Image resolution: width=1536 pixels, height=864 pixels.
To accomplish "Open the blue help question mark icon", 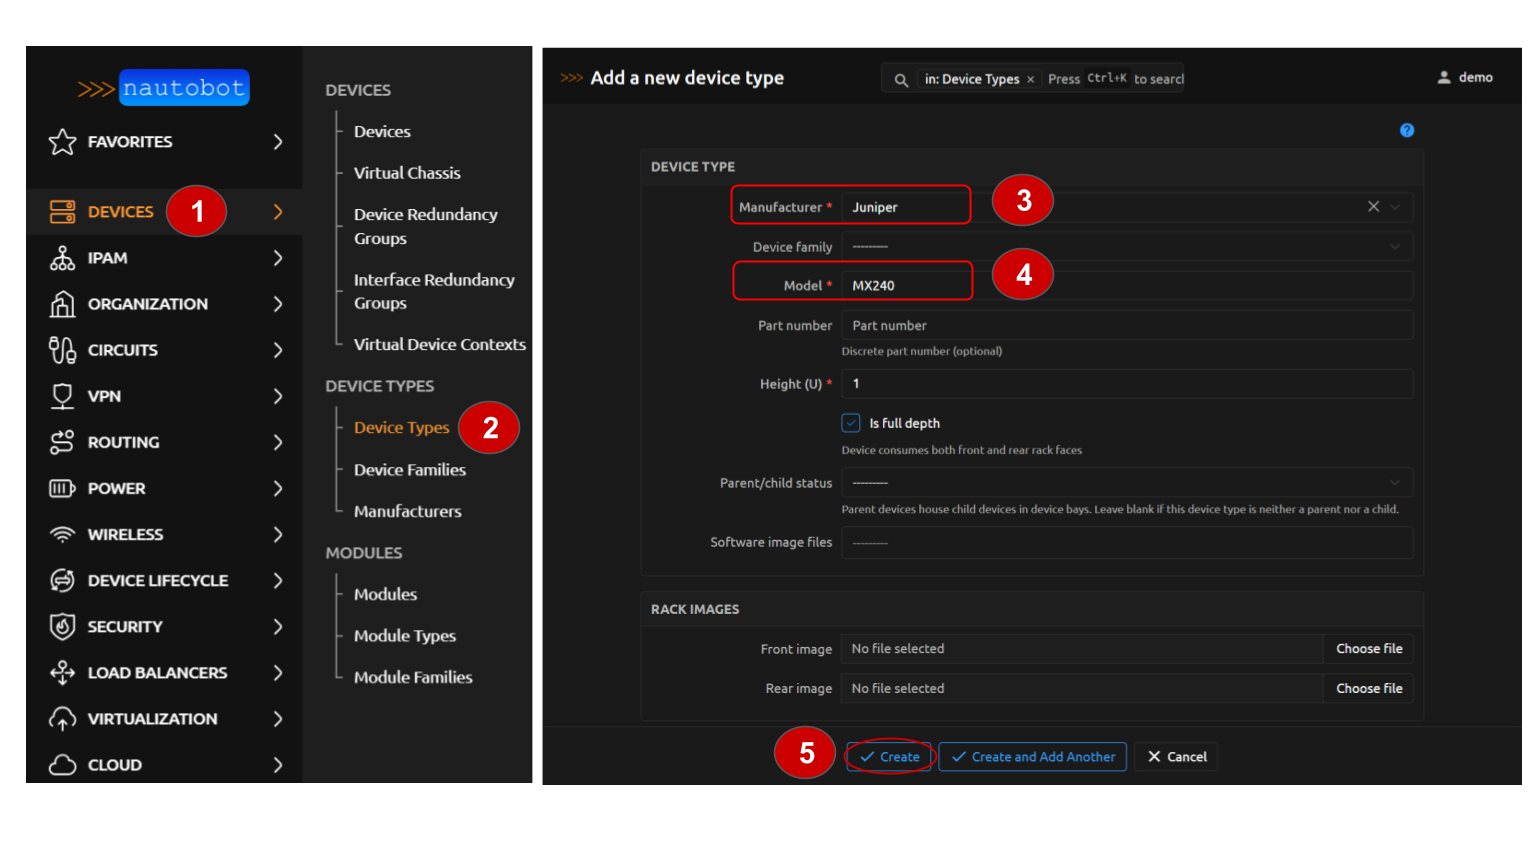I will click(x=1407, y=130).
